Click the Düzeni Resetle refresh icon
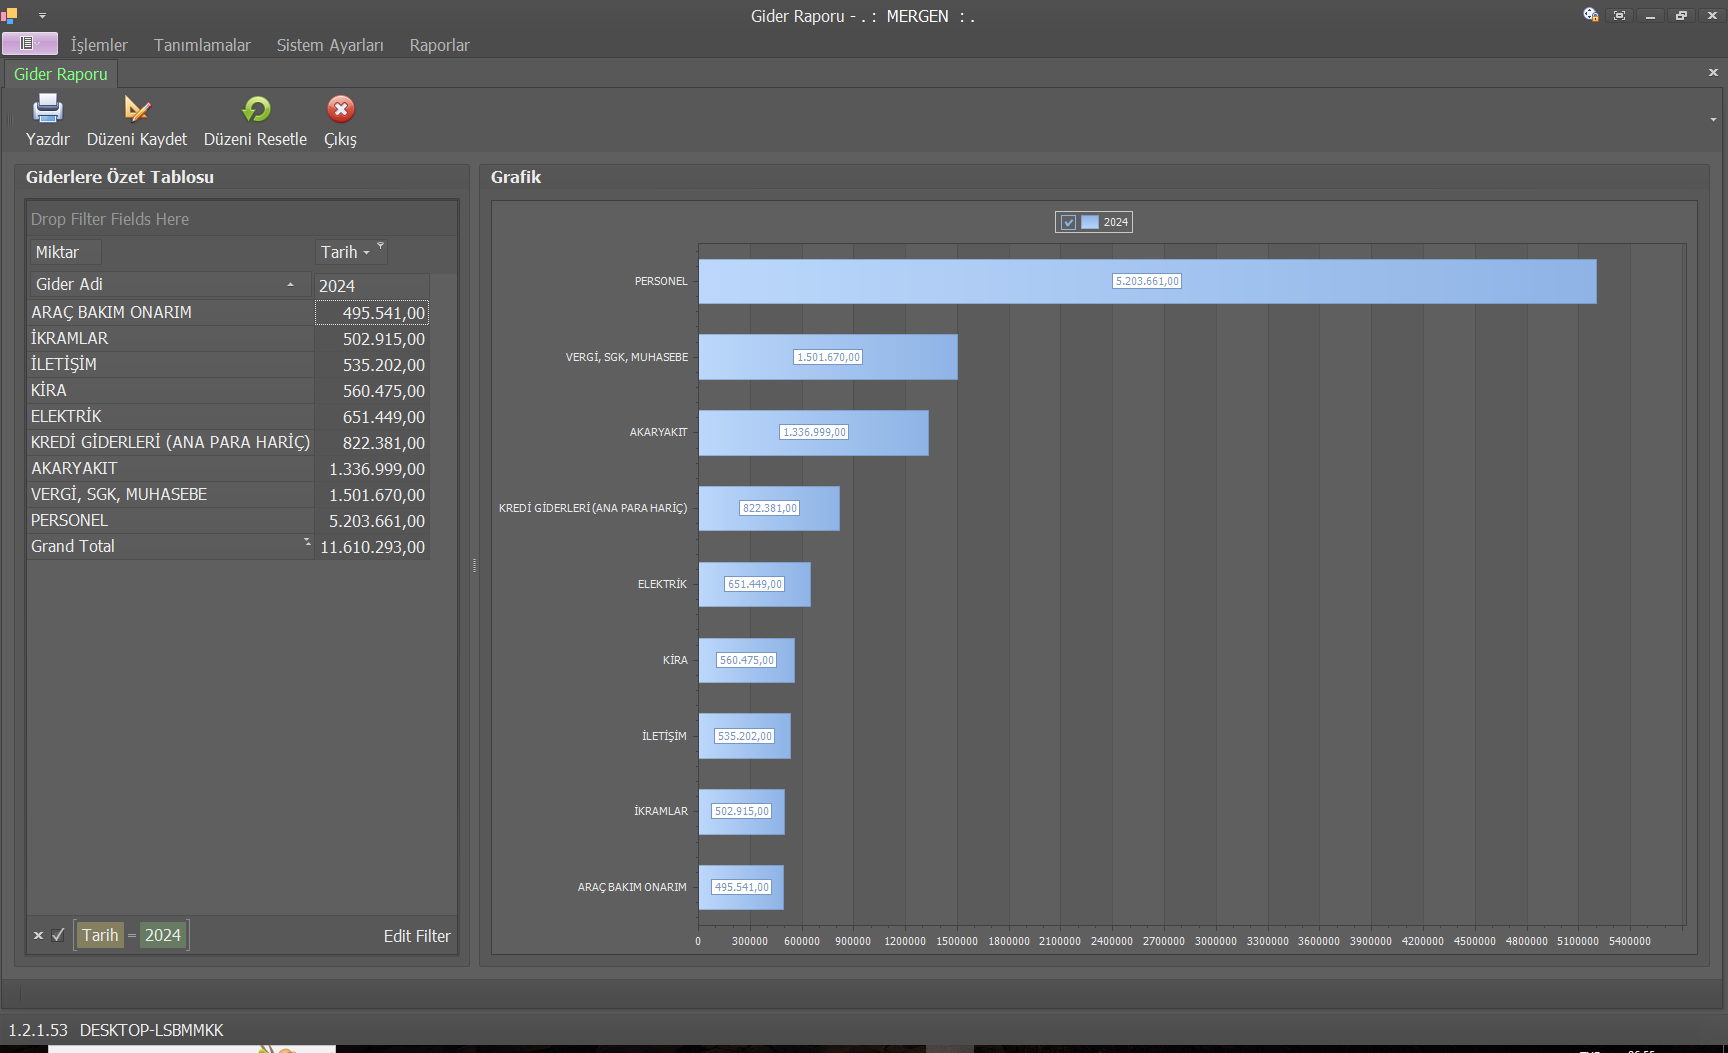 pos(256,109)
